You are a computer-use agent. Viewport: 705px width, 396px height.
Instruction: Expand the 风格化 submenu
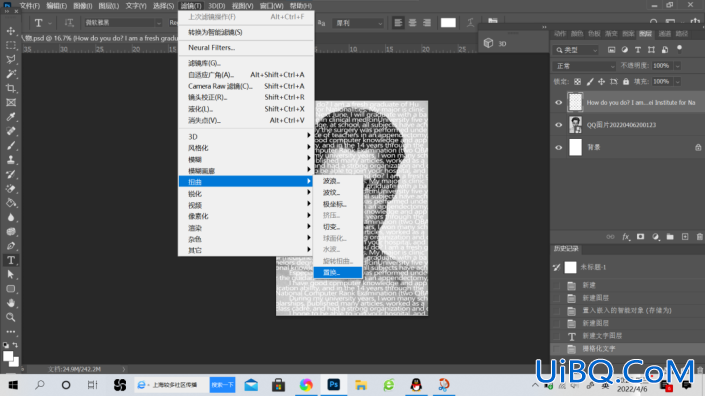tap(246, 148)
